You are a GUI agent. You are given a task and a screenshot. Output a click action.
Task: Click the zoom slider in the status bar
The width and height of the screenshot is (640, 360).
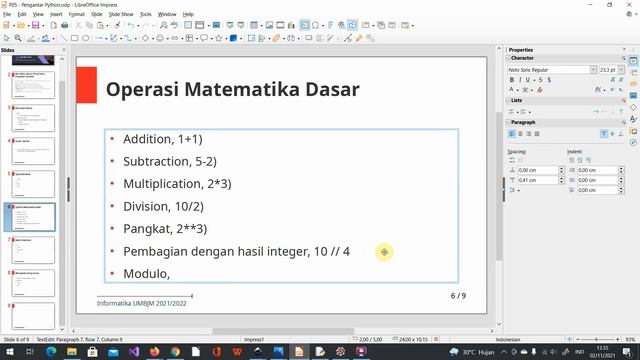pos(596,339)
